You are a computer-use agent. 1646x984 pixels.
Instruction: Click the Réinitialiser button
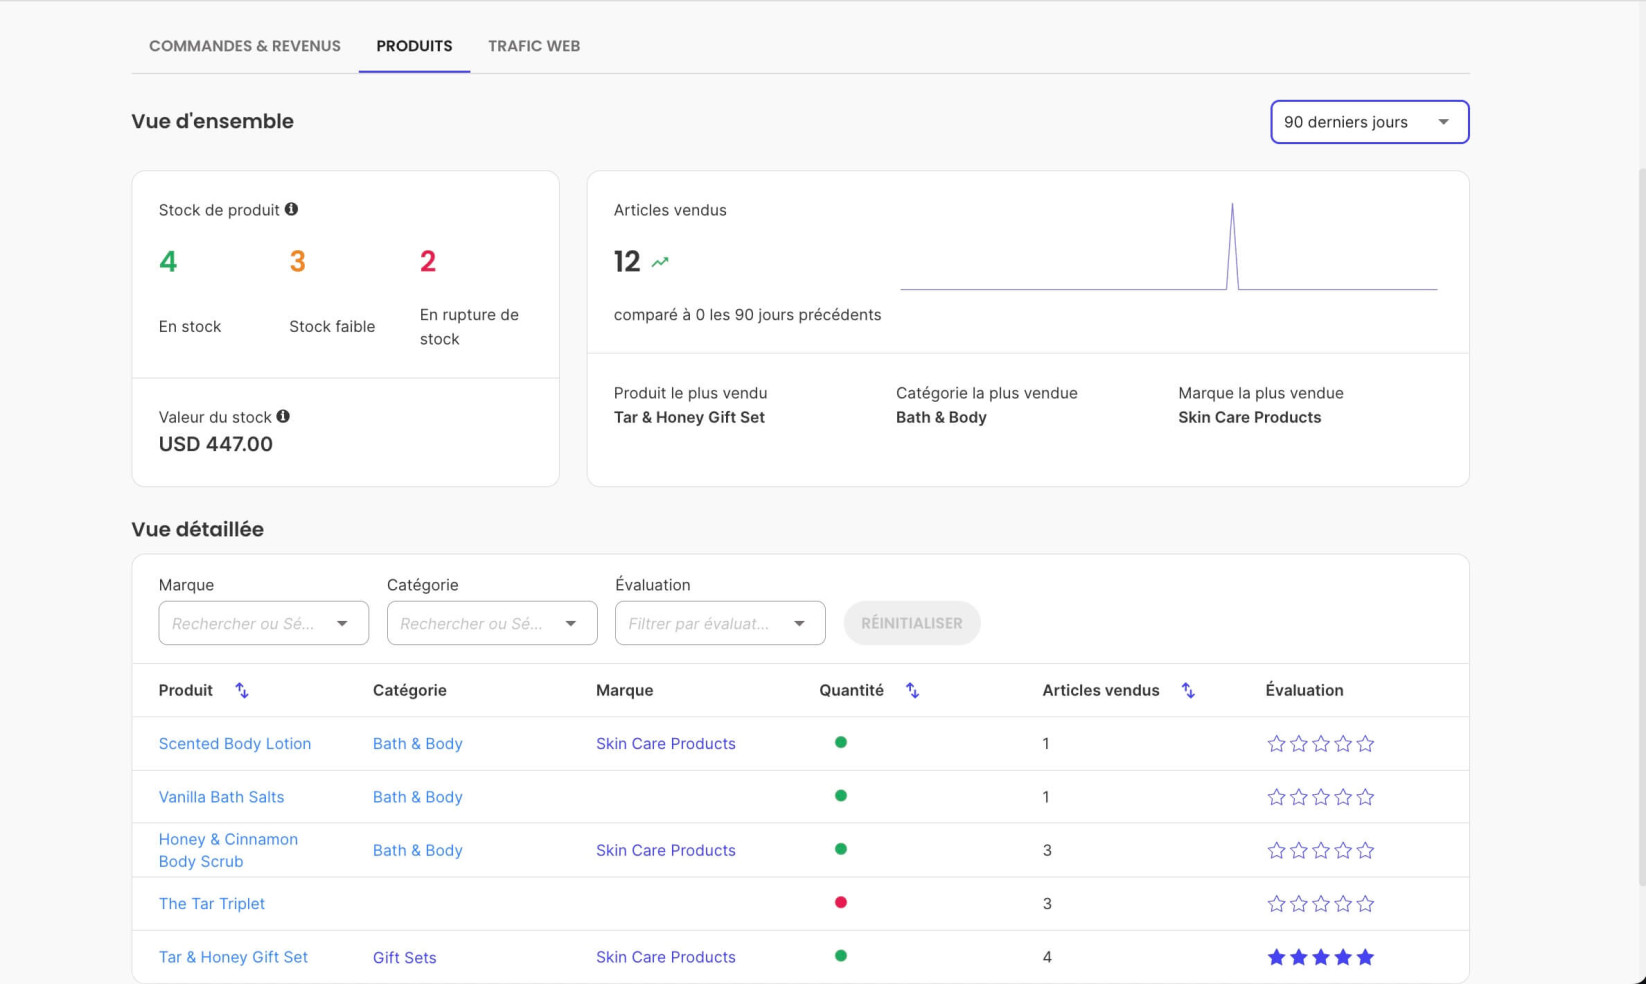point(912,623)
